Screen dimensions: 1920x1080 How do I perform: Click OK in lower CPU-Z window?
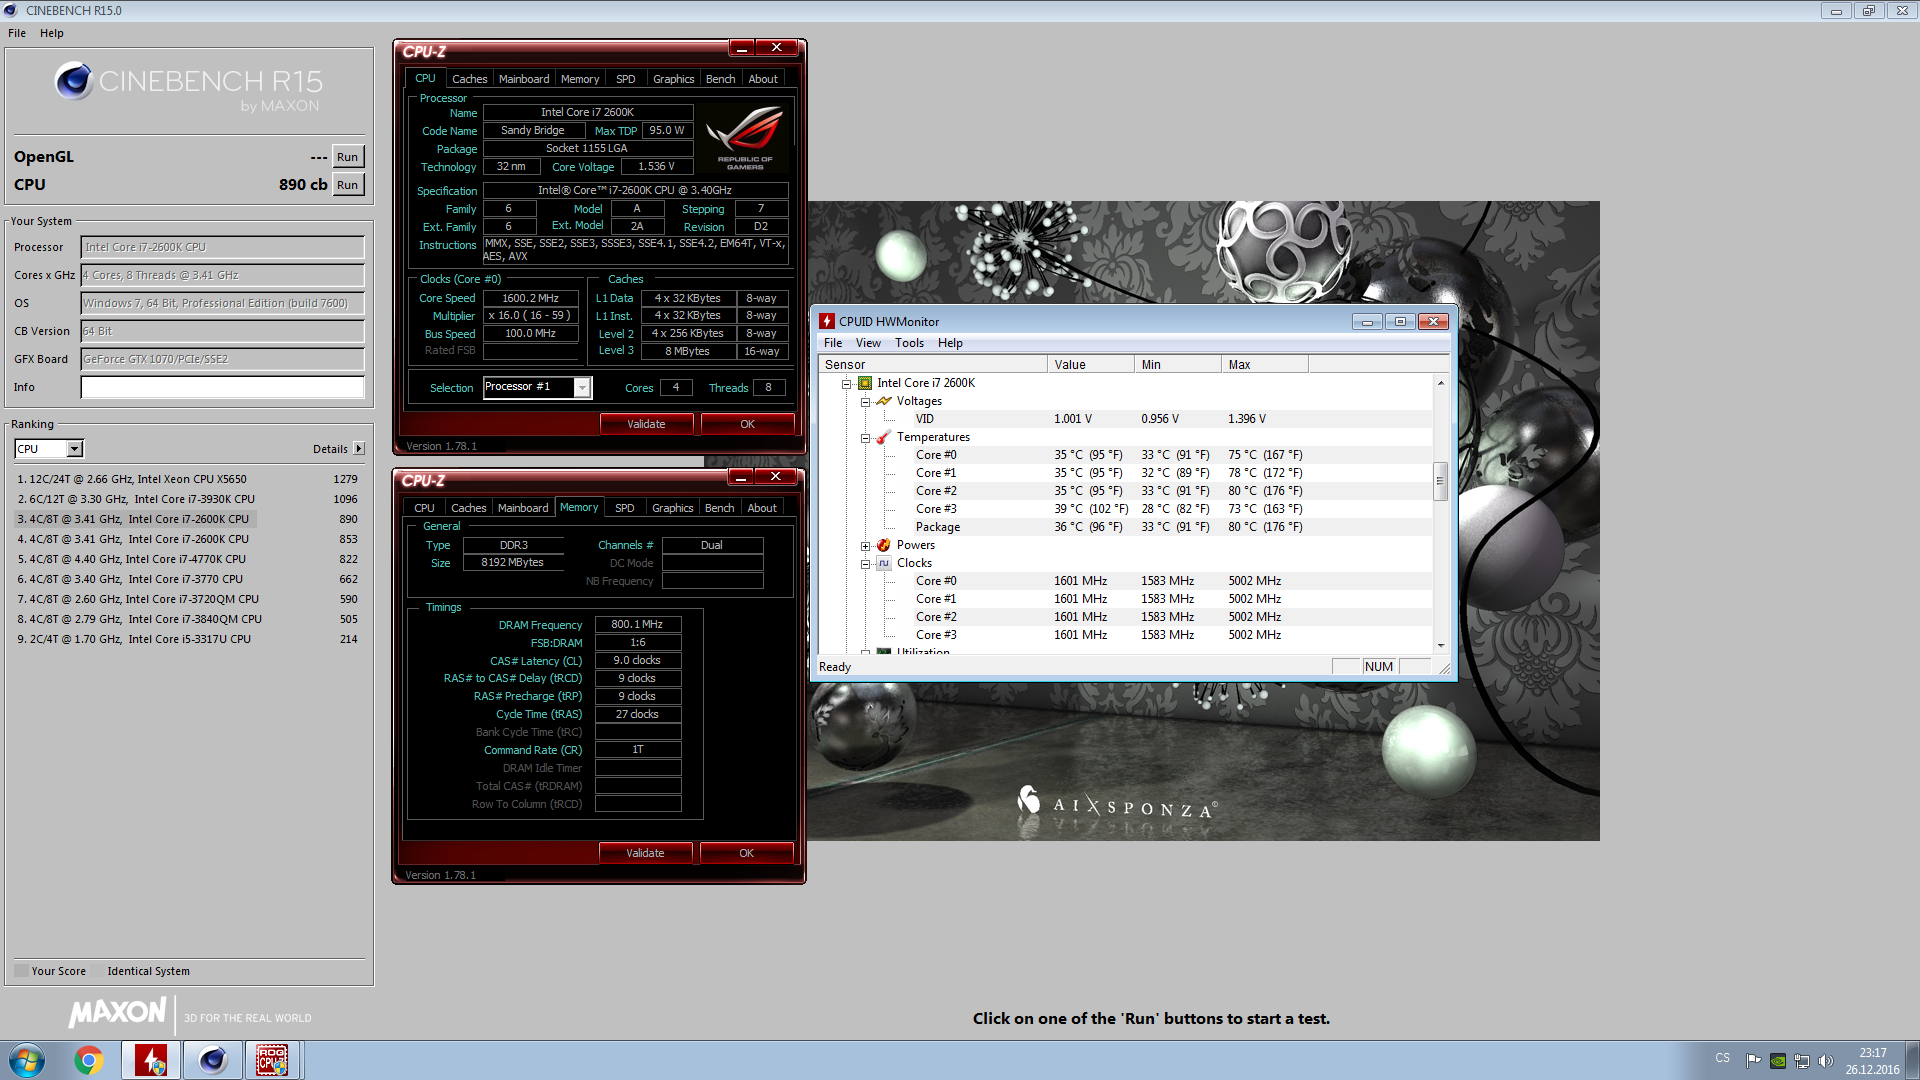coord(746,853)
